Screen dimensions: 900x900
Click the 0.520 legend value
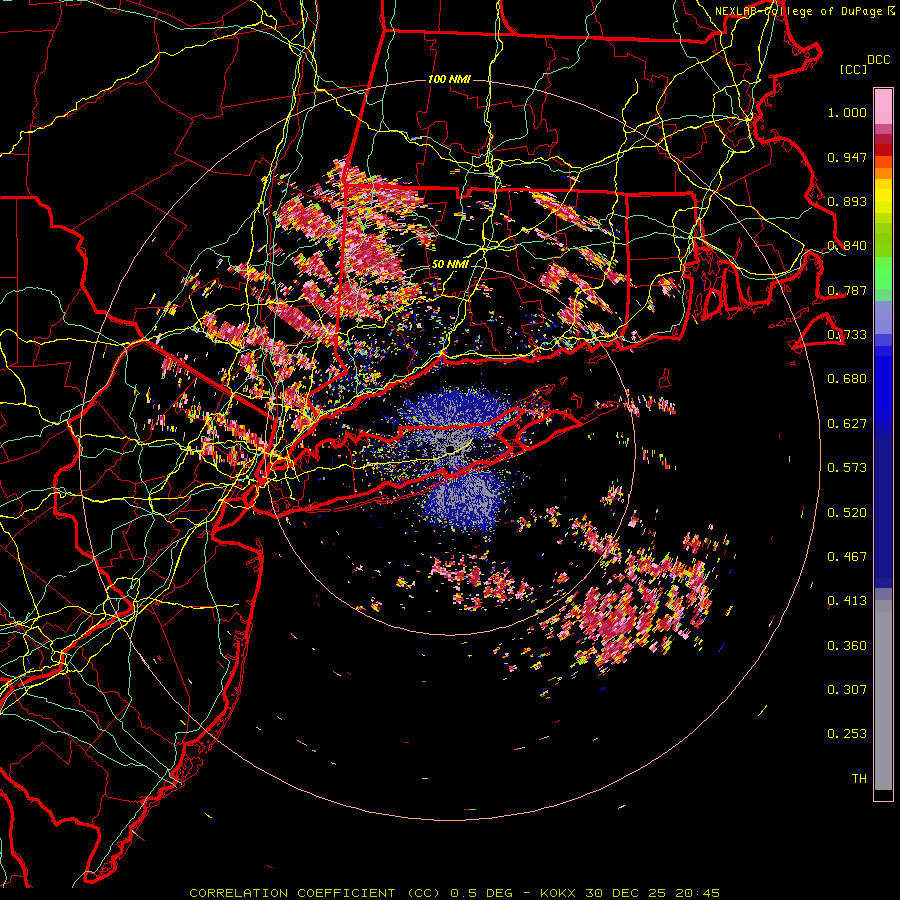847,513
